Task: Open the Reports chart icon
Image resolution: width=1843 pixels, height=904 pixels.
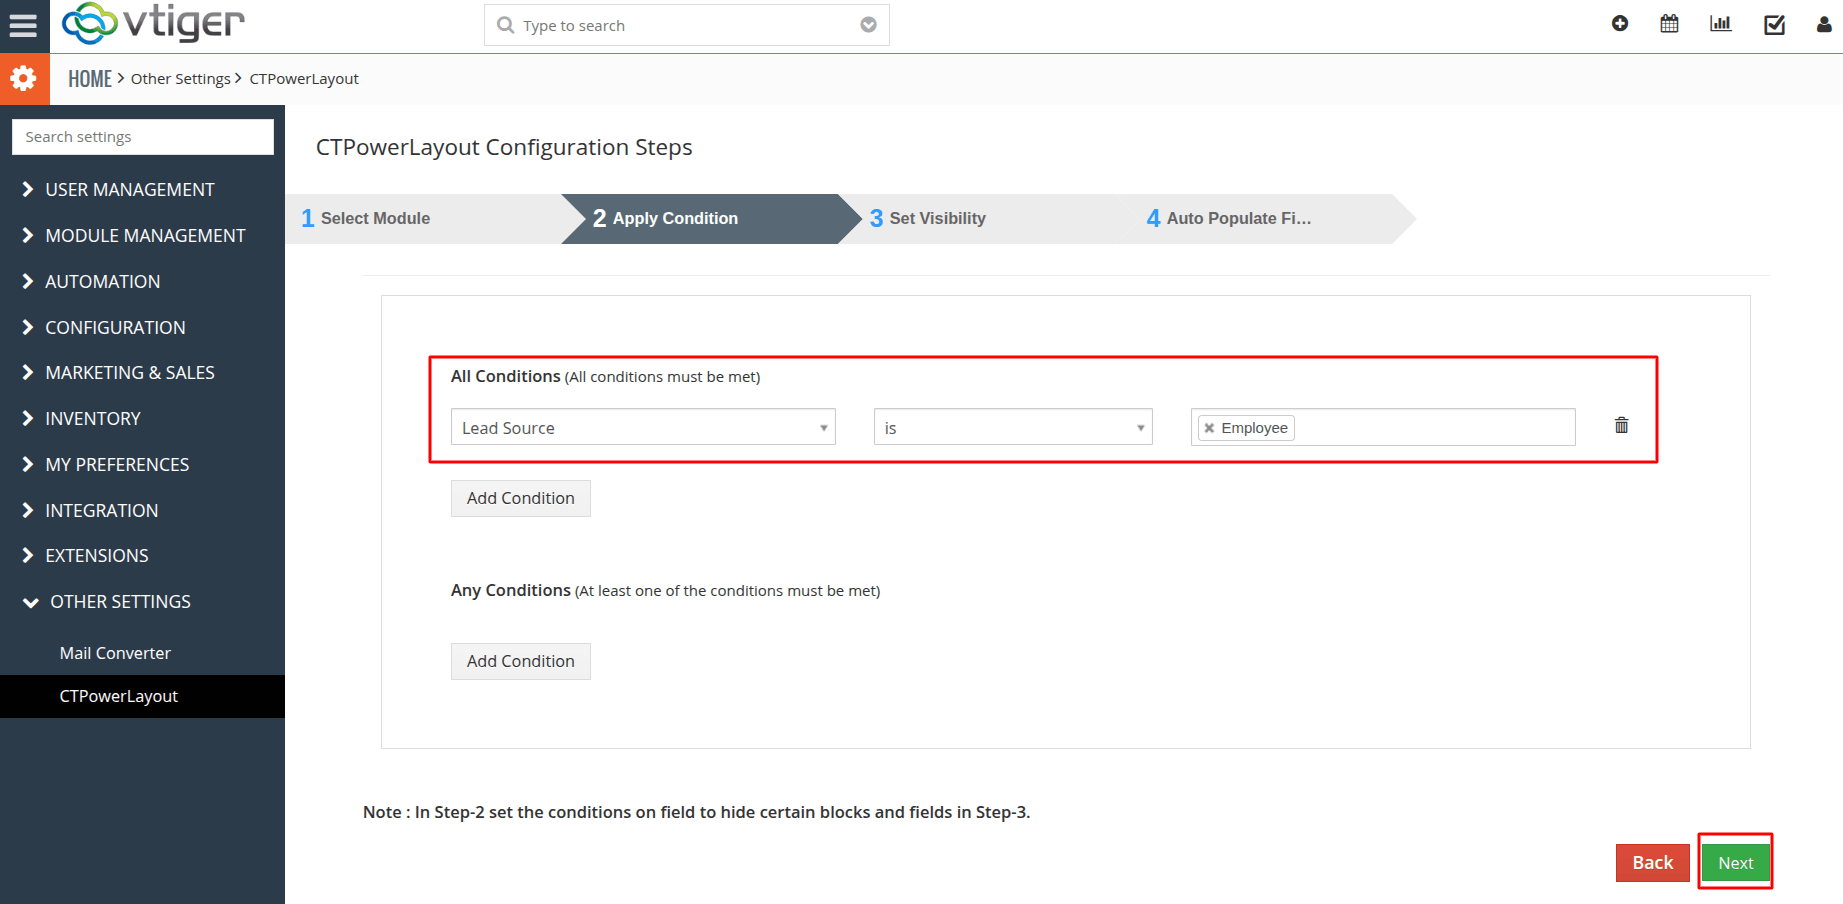Action: [x=1720, y=24]
